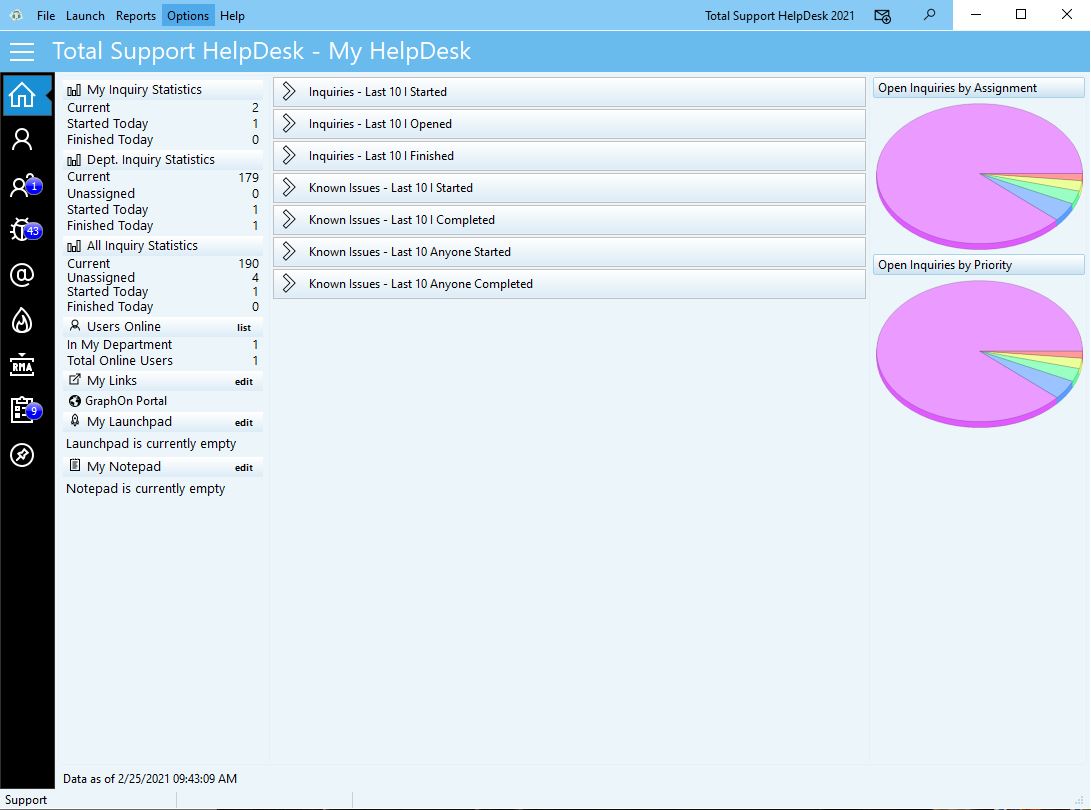This screenshot has width=1091, height=810.
Task: Open the single user sidebar icon
Action: (x=22, y=140)
